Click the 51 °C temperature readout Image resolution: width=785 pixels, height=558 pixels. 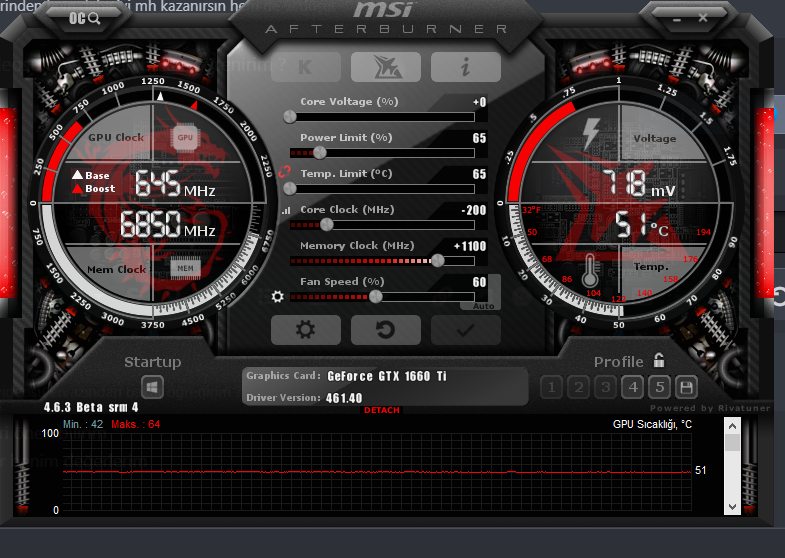click(641, 224)
